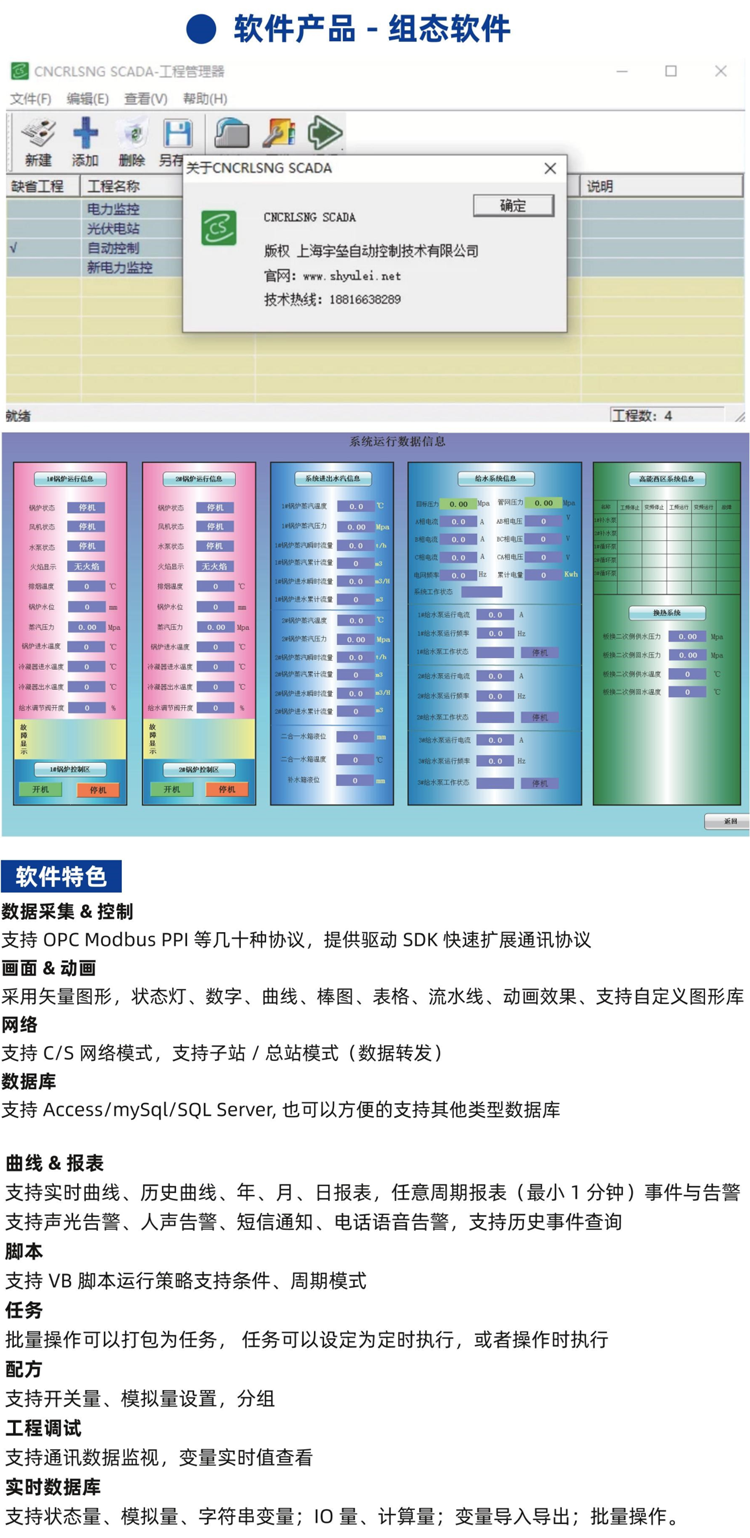Screen dimensions: 750x1538
Task: Open the 帮助(H) menu
Action: pyautogui.click(x=205, y=98)
